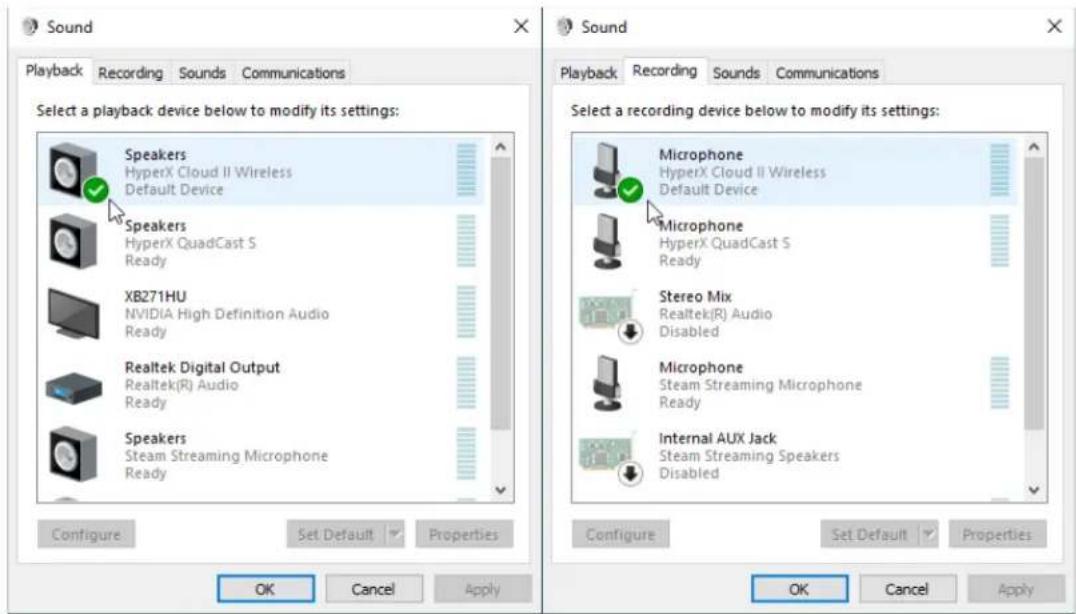The height and width of the screenshot is (614, 1076).
Task: Click Cancel in the Recording window
Action: point(907,589)
